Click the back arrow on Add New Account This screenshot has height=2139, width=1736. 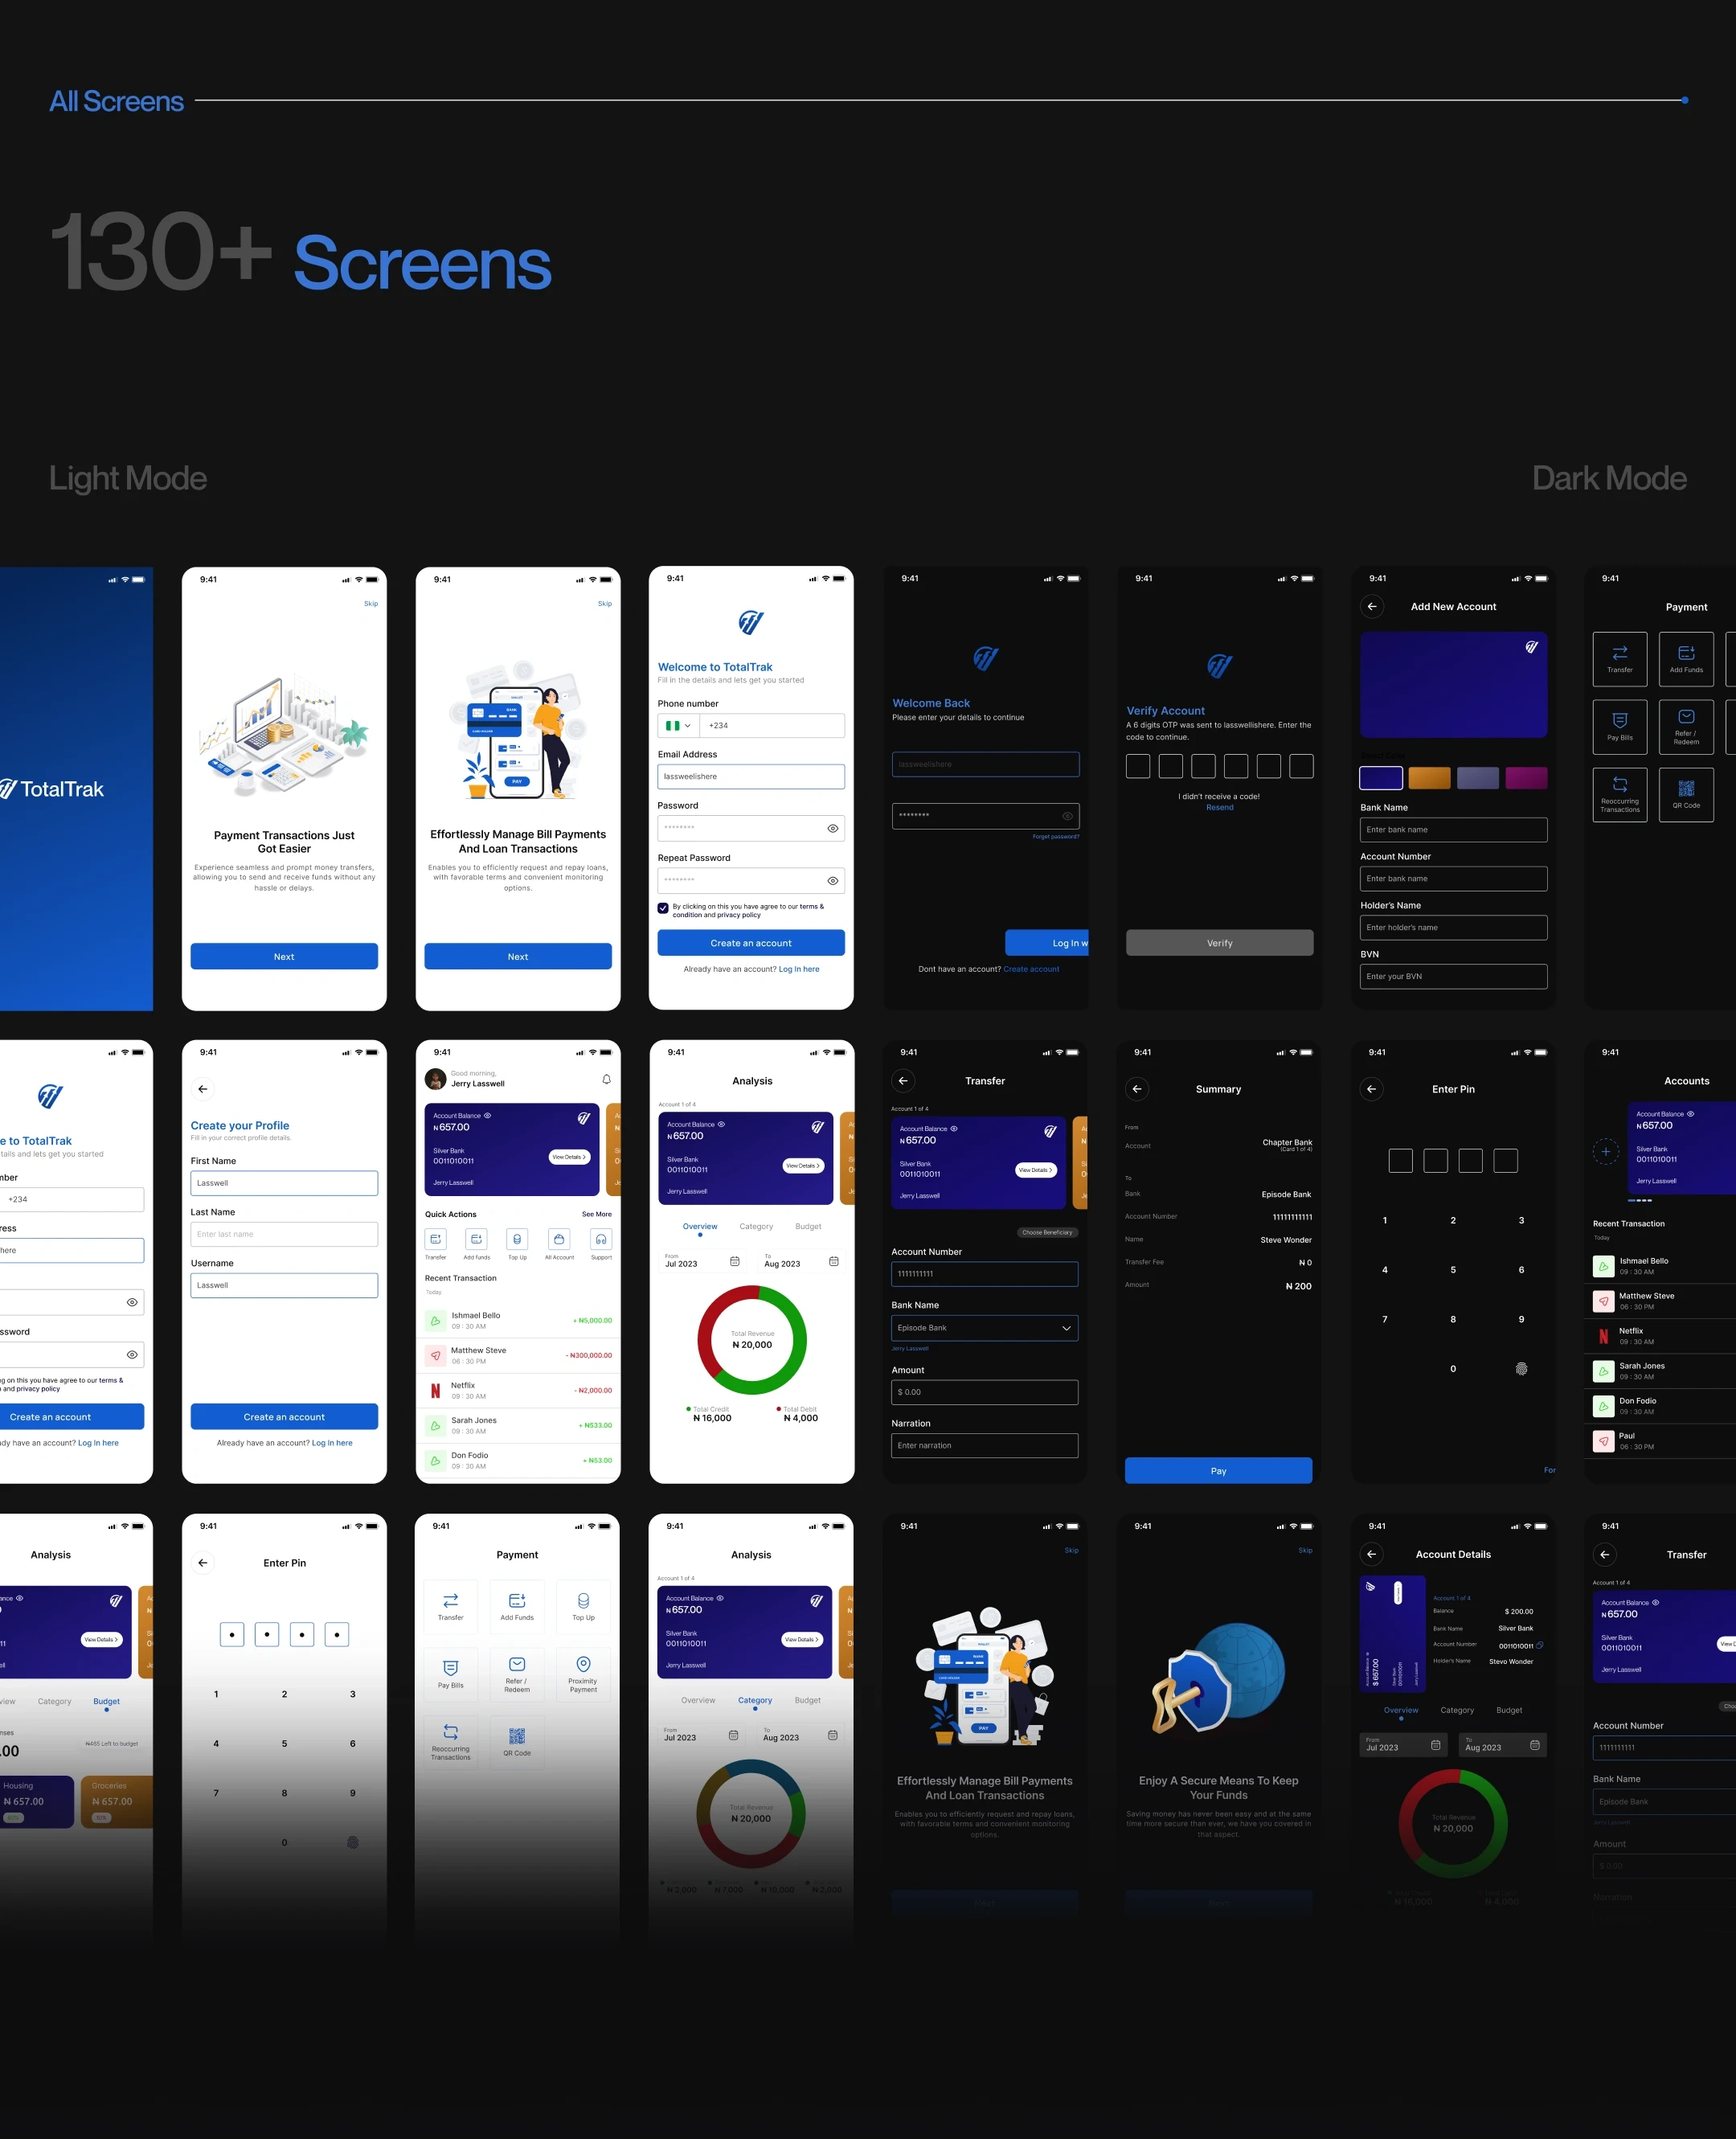point(1372,606)
